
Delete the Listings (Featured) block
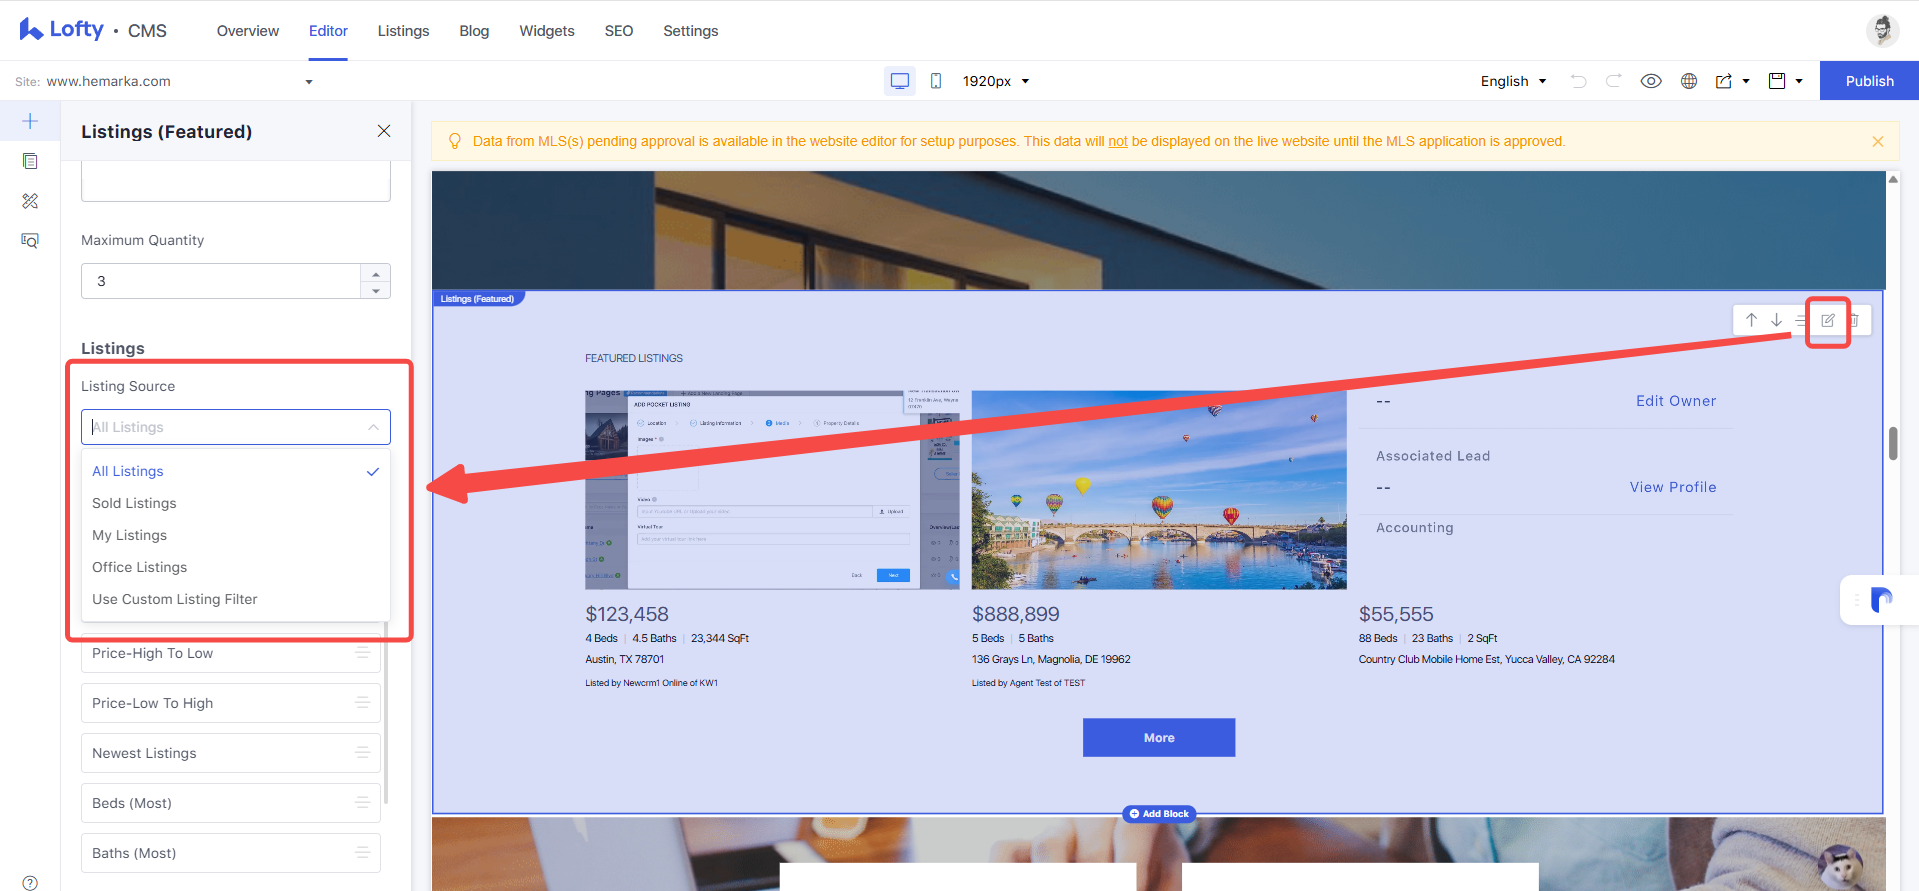pos(1853,320)
